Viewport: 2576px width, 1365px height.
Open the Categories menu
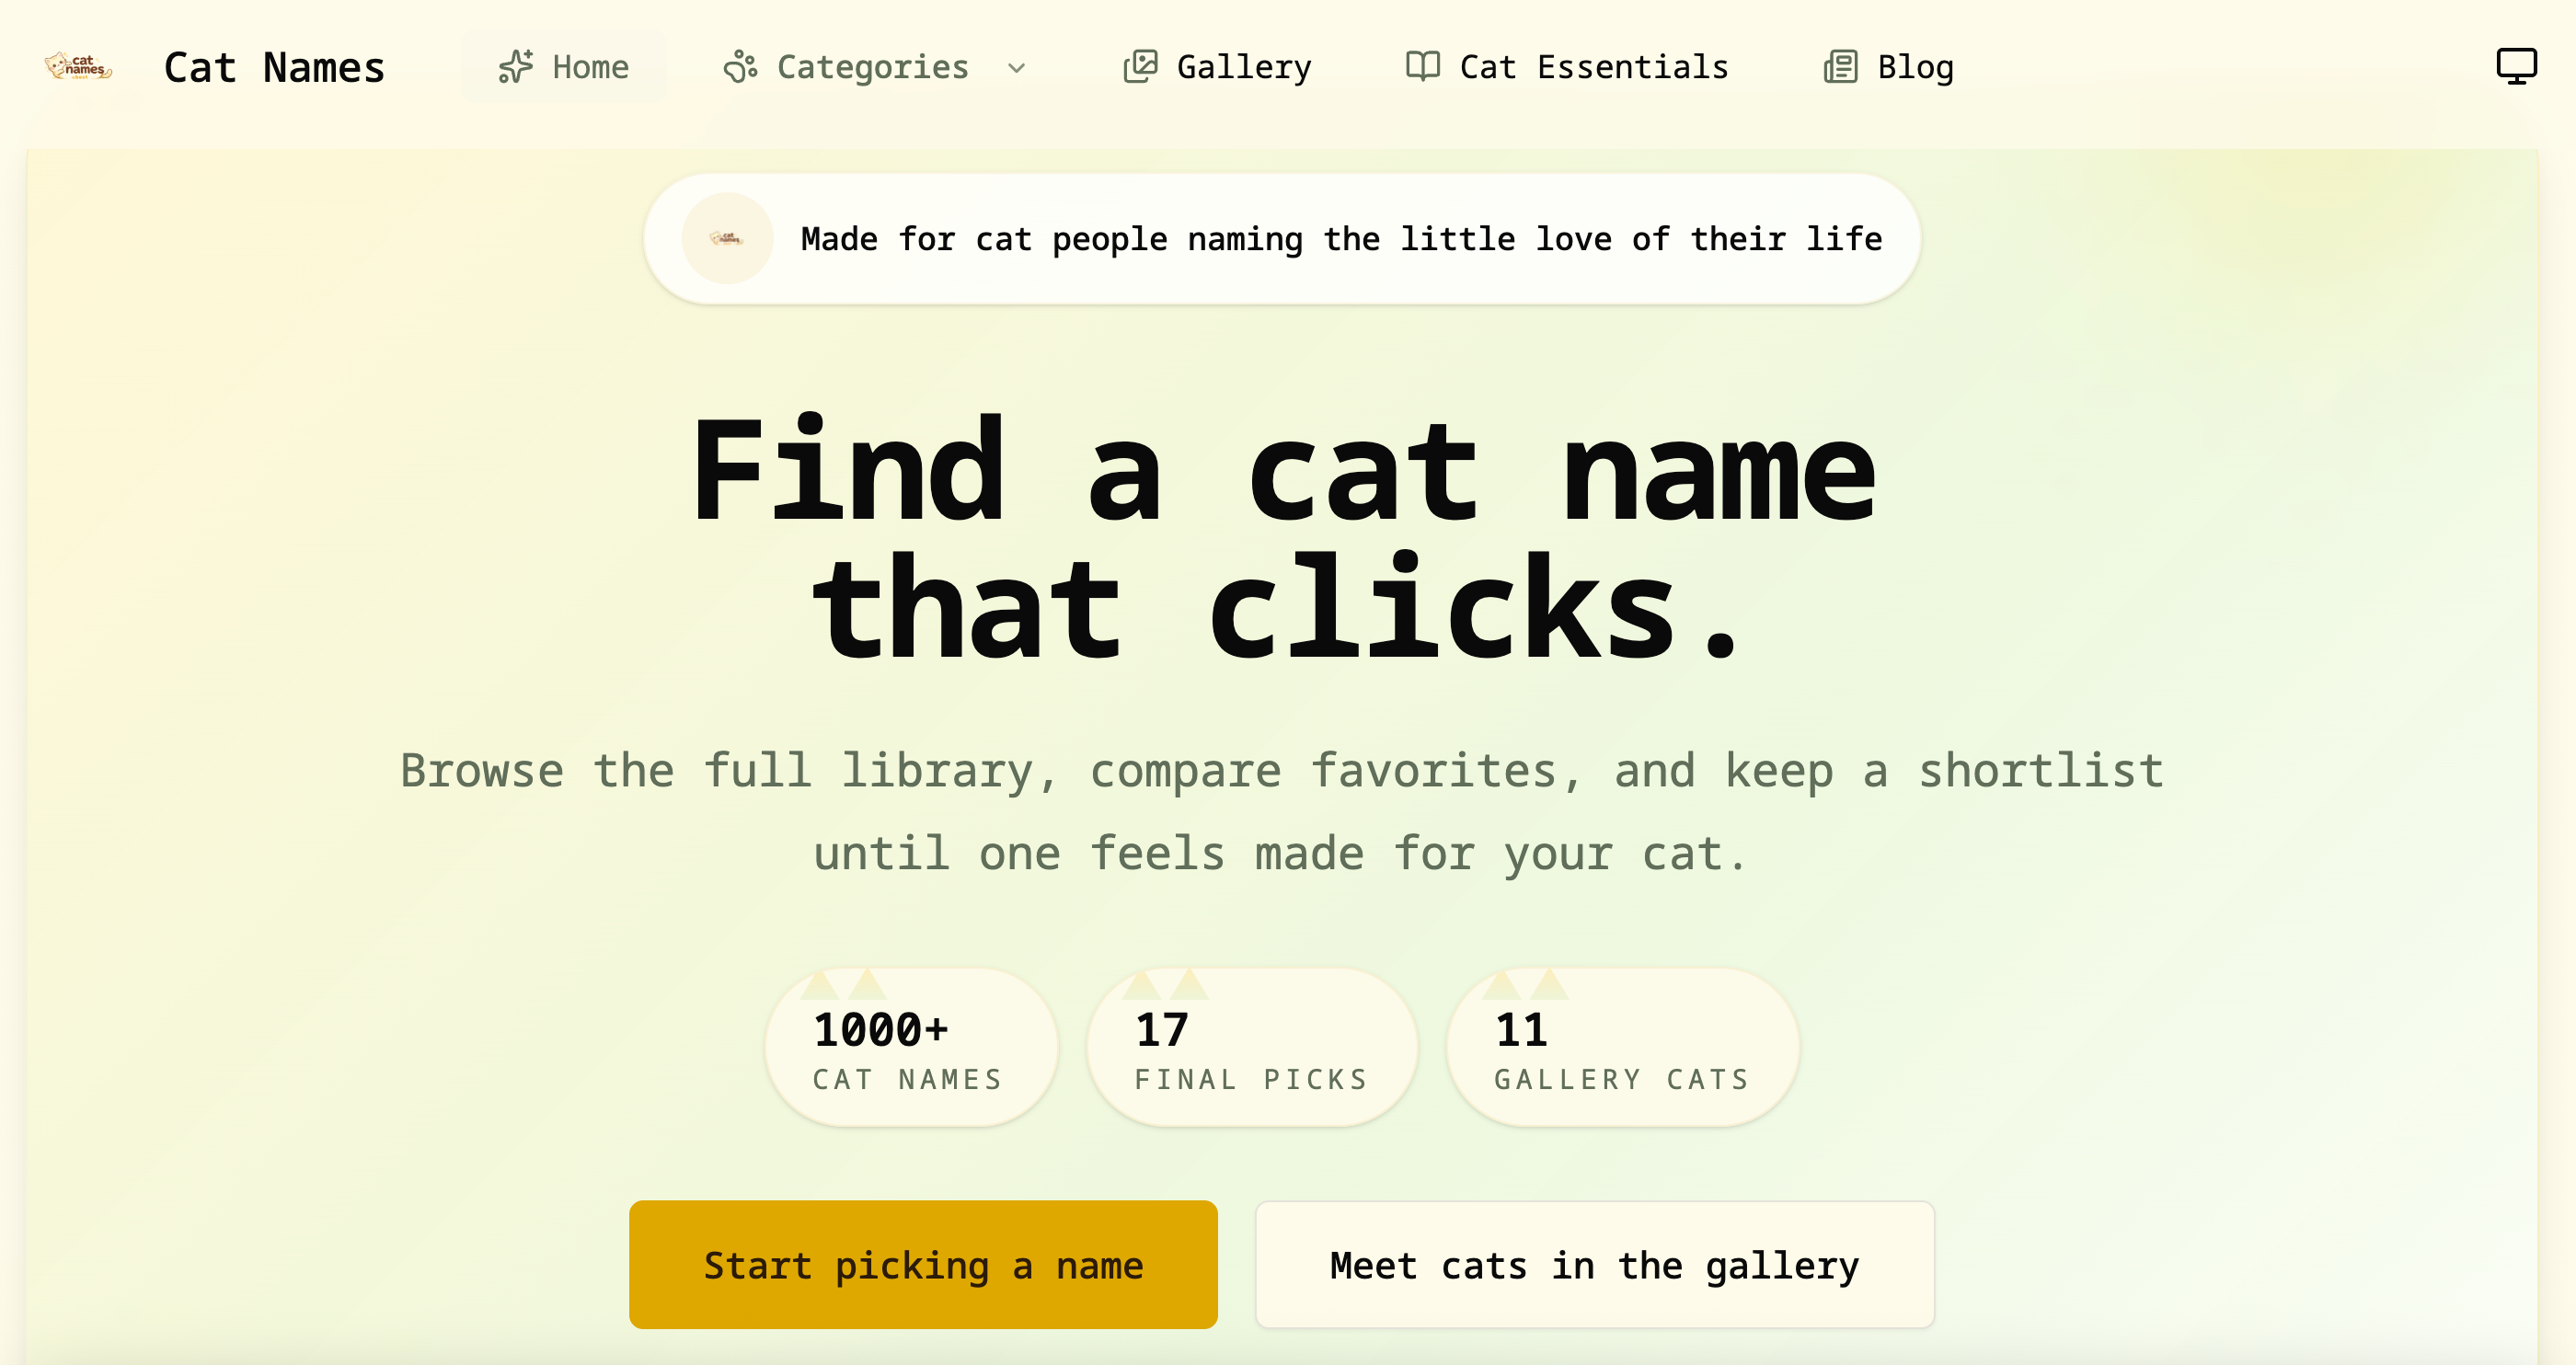coord(872,67)
